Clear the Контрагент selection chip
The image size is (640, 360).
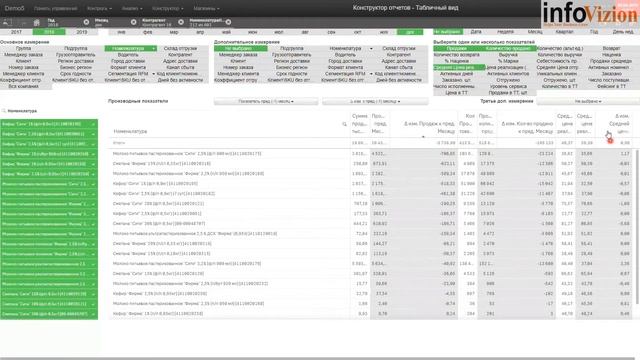181,22
